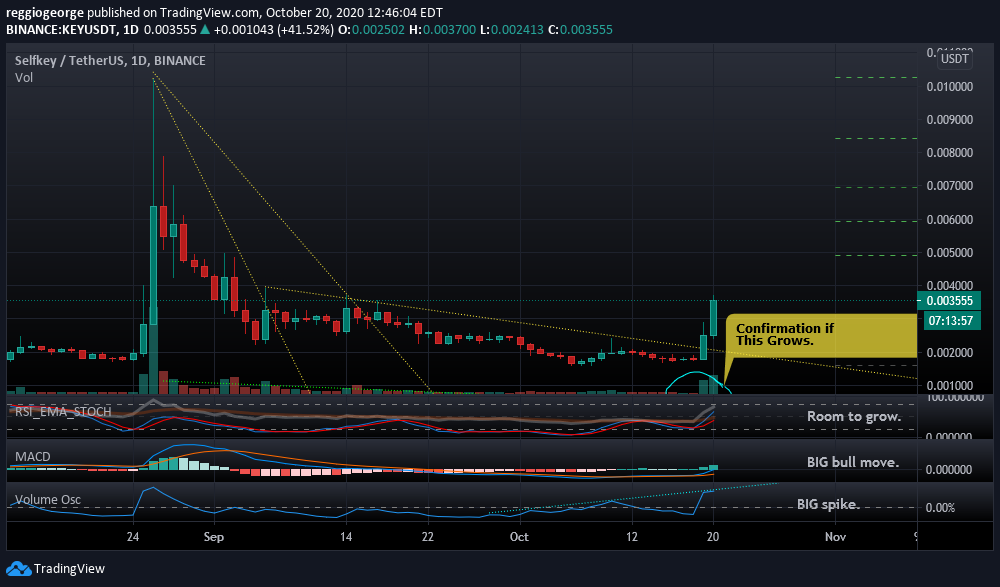Click the BIG bull move annotation
Viewport: 1000px width, 587px height.
tap(853, 462)
